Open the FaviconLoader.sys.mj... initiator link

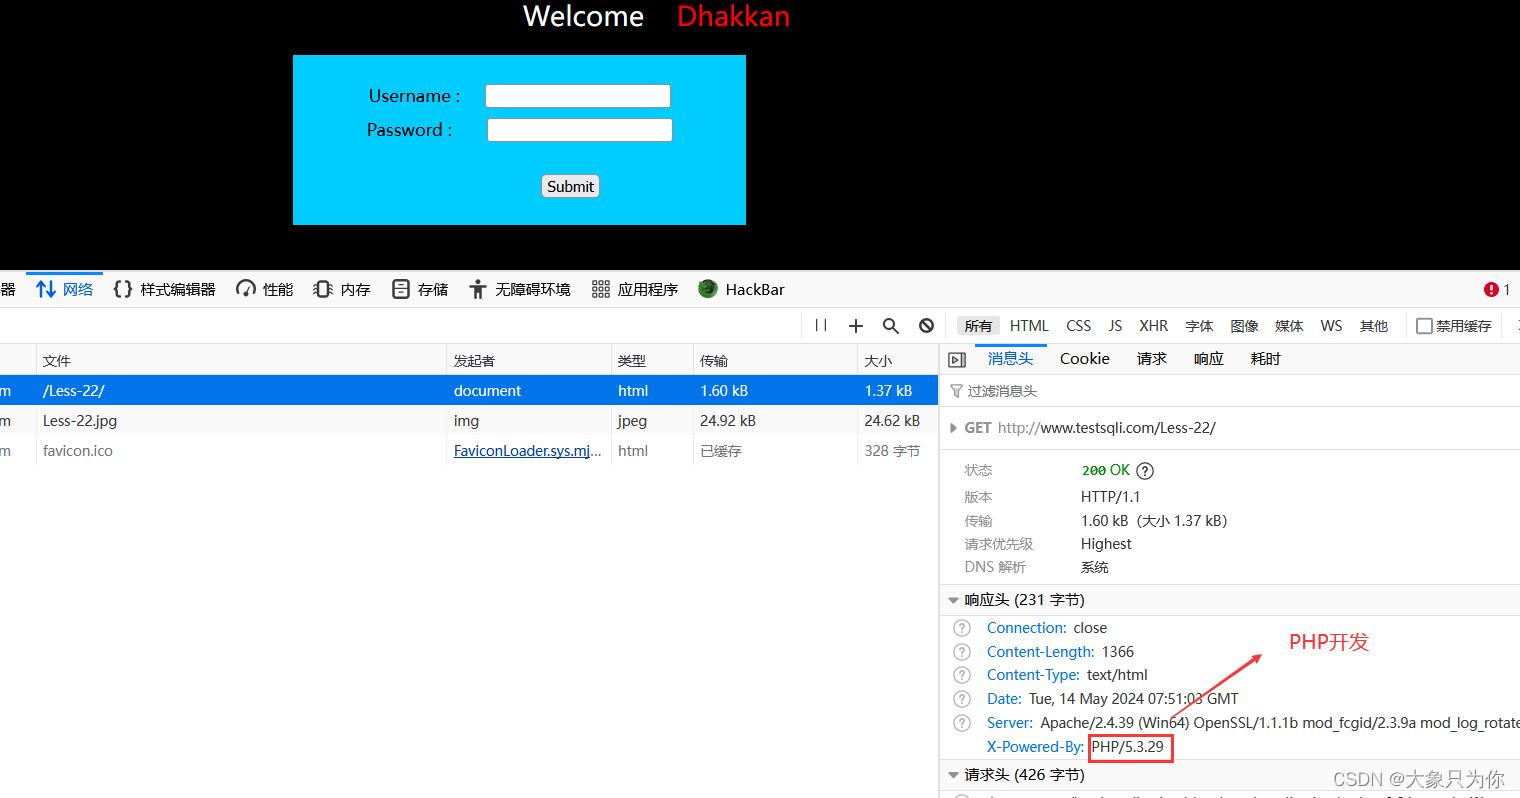(528, 450)
